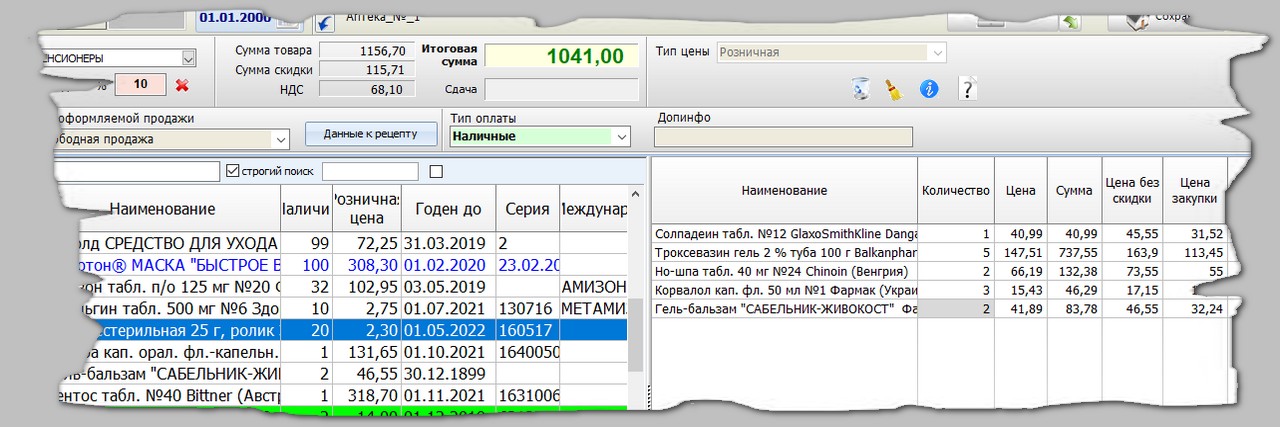Click the recycle bin delete icon
The height and width of the screenshot is (427, 1280).
pyautogui.click(x=860, y=89)
